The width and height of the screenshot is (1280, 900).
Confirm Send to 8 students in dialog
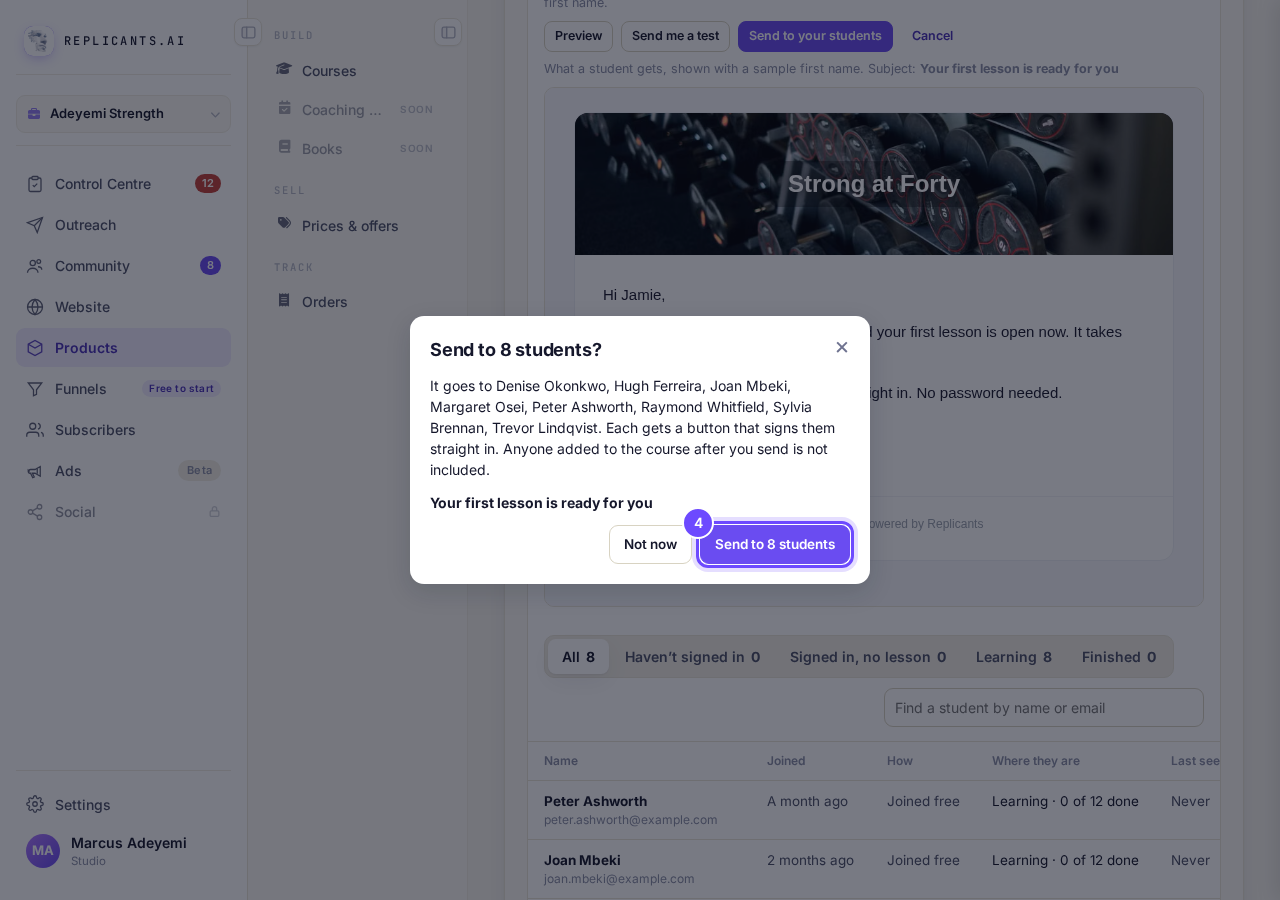tap(775, 545)
